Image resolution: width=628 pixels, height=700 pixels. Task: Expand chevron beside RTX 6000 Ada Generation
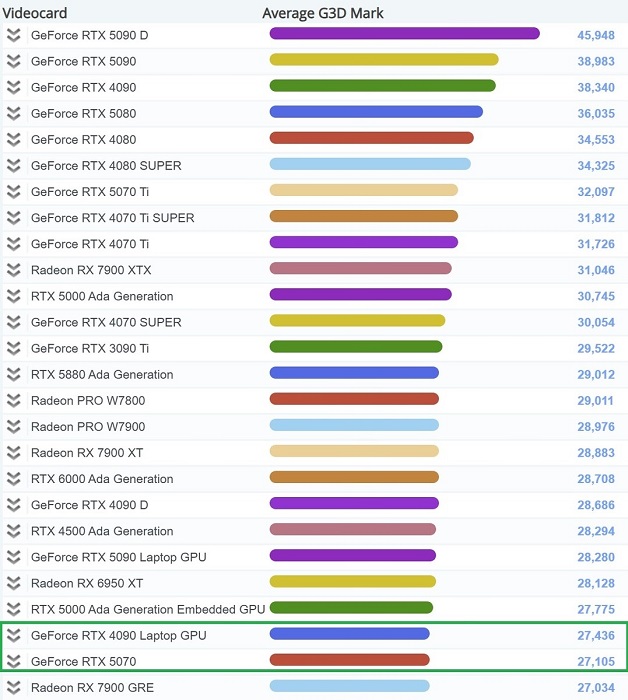pyautogui.click(x=14, y=479)
